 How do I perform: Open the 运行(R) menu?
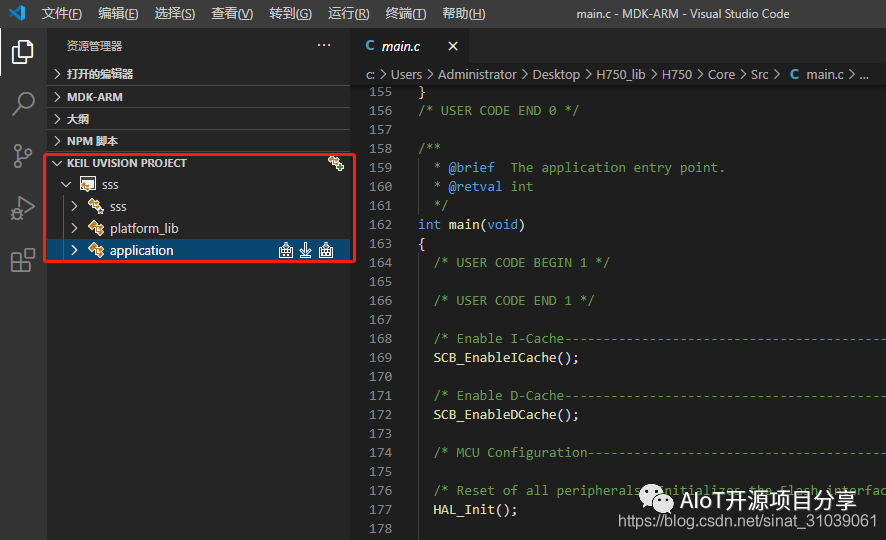click(349, 14)
